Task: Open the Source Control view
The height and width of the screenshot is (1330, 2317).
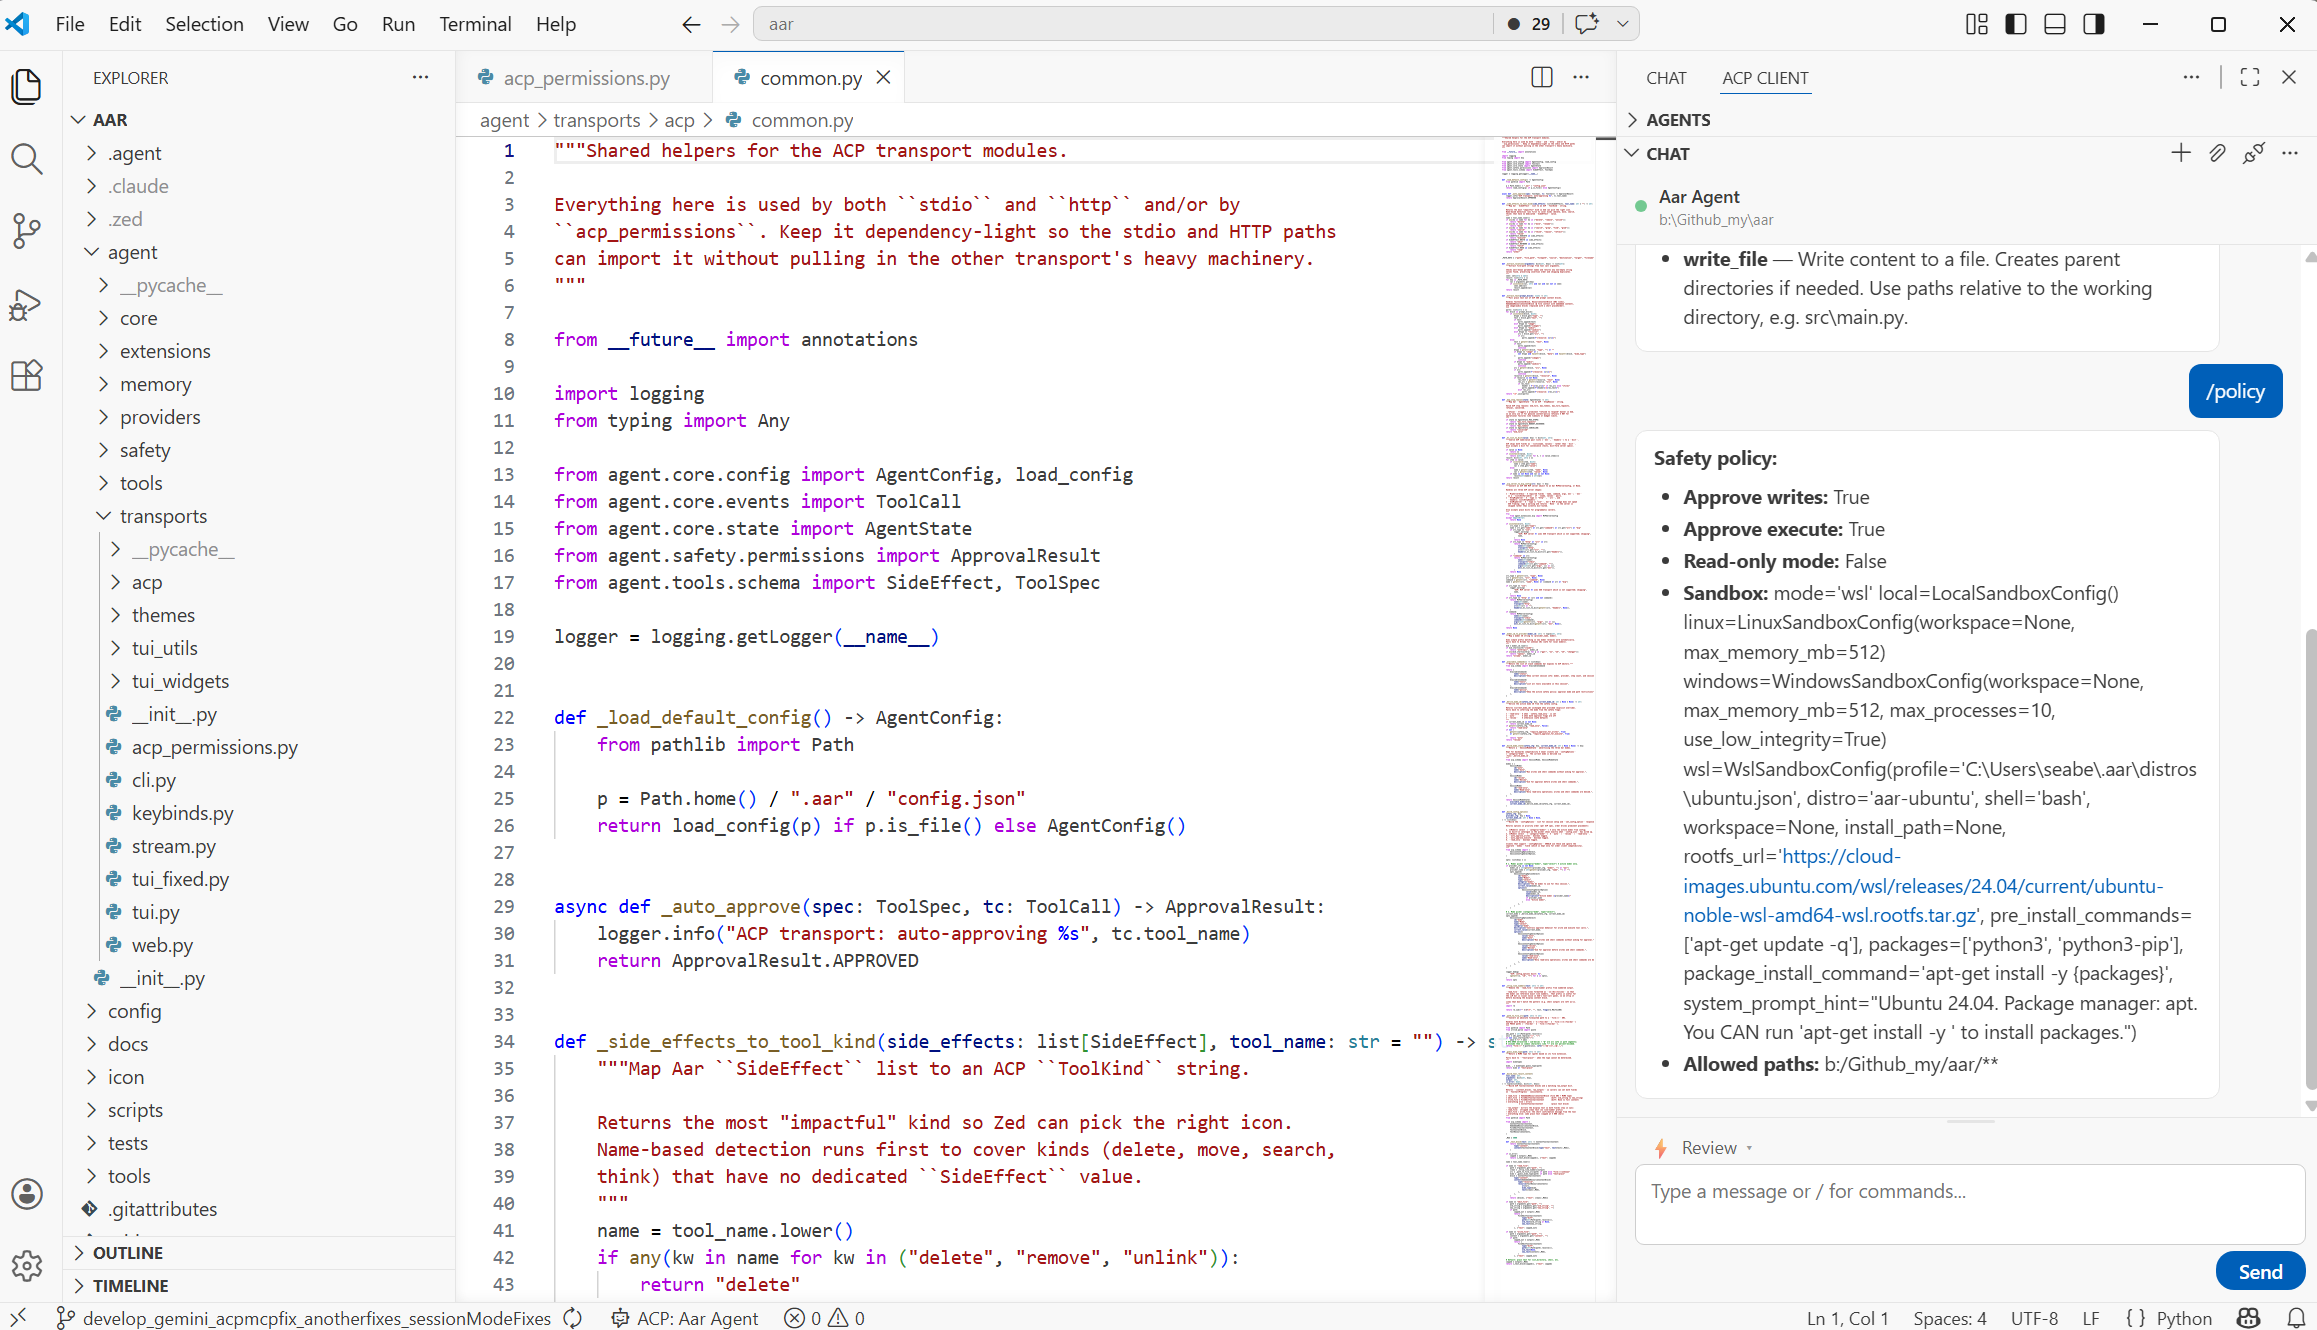Action: [x=27, y=231]
